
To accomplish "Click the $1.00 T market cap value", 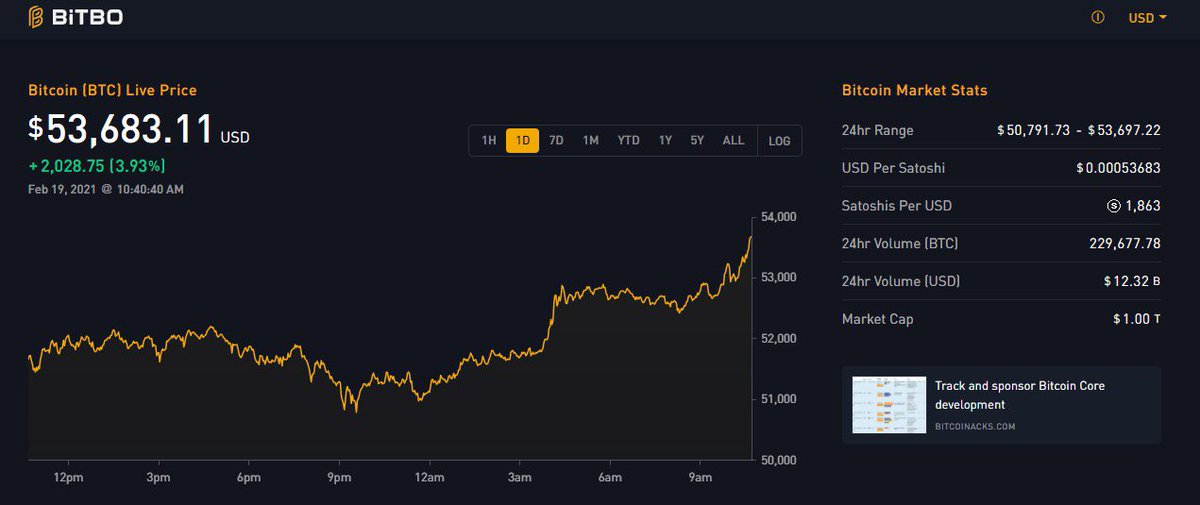I will (x=1137, y=319).
